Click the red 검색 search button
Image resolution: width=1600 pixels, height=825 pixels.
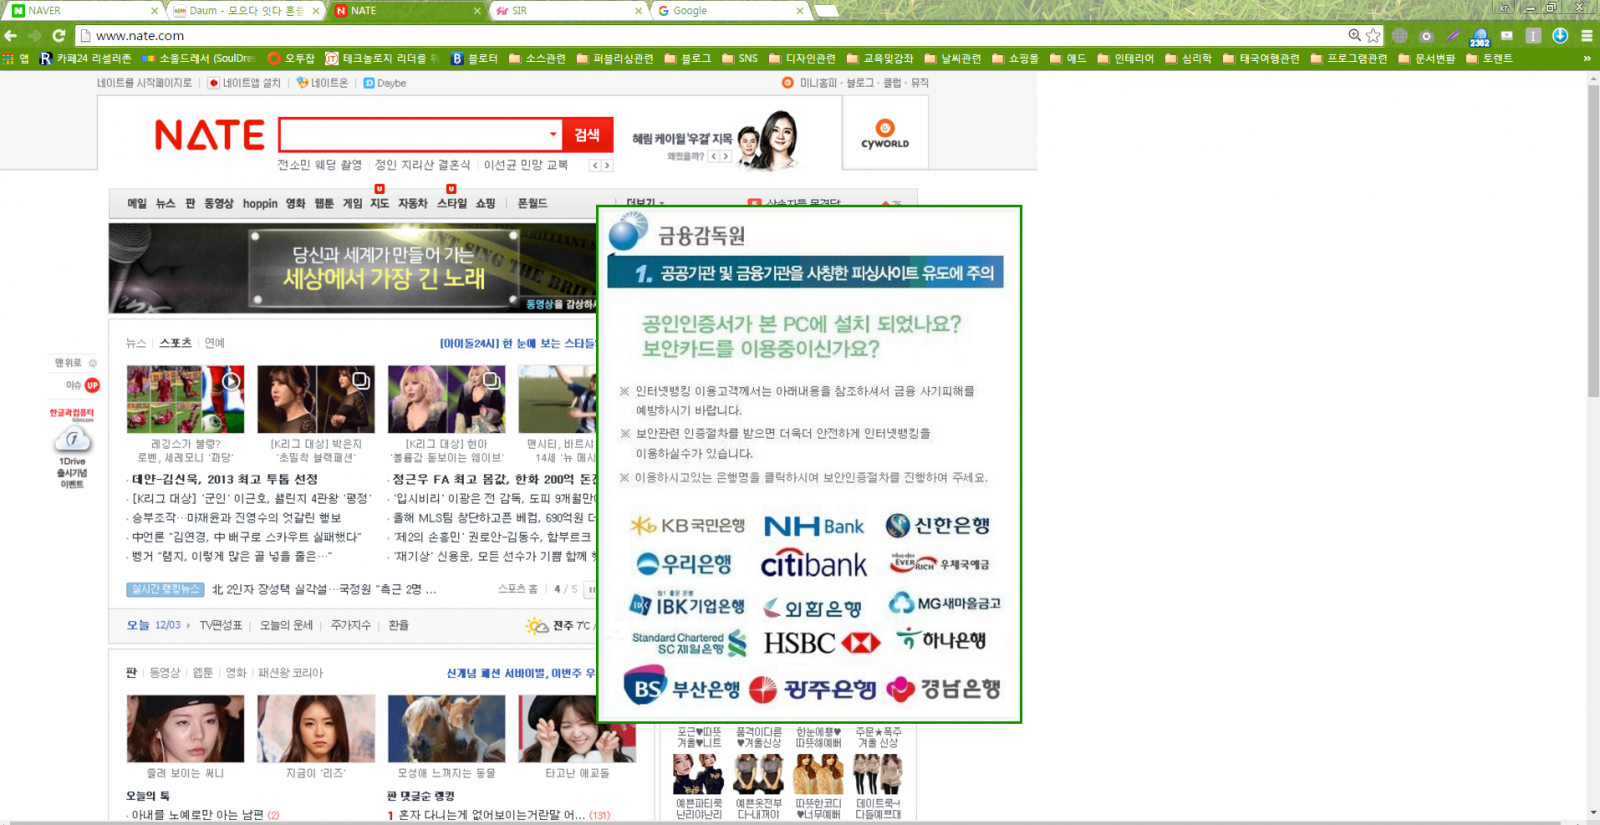point(587,135)
